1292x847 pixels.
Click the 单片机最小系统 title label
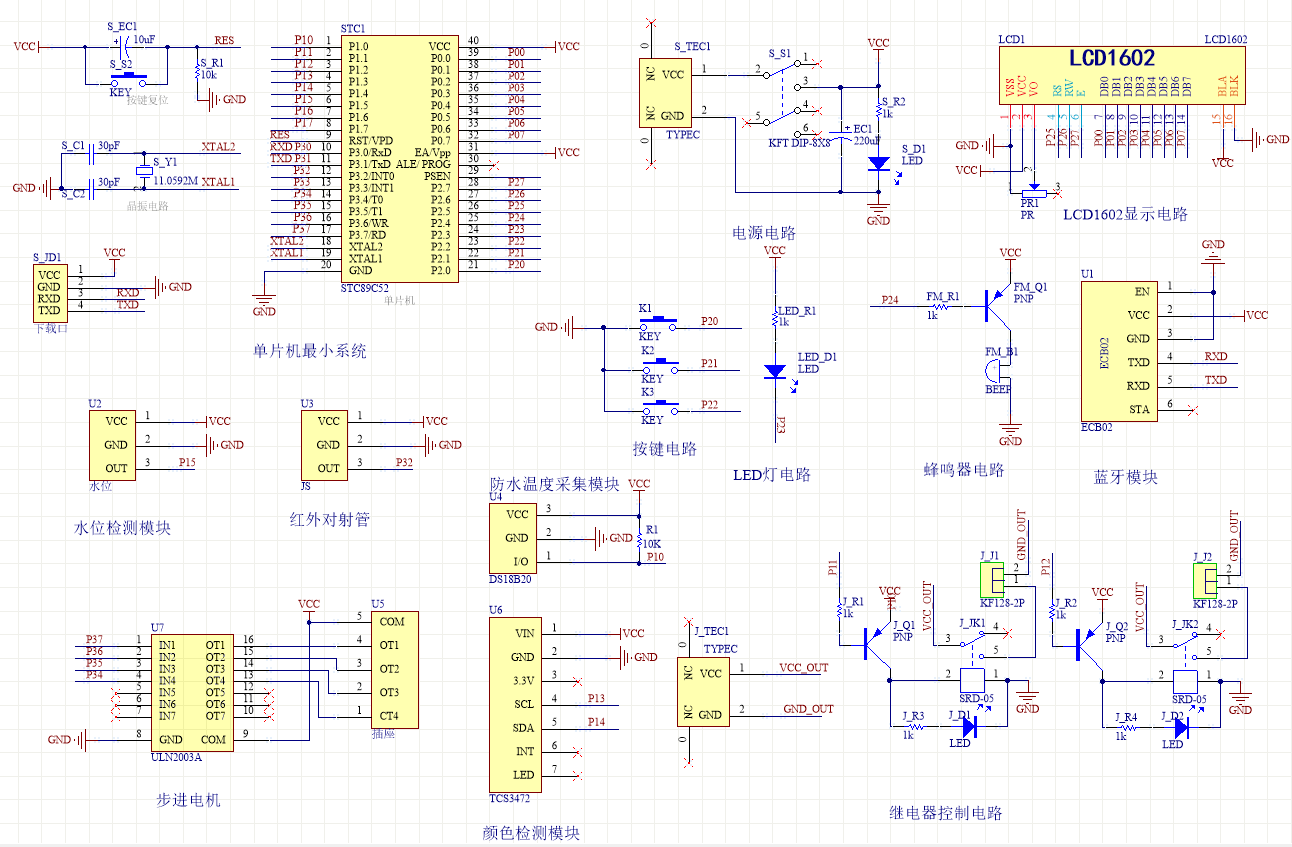310,351
